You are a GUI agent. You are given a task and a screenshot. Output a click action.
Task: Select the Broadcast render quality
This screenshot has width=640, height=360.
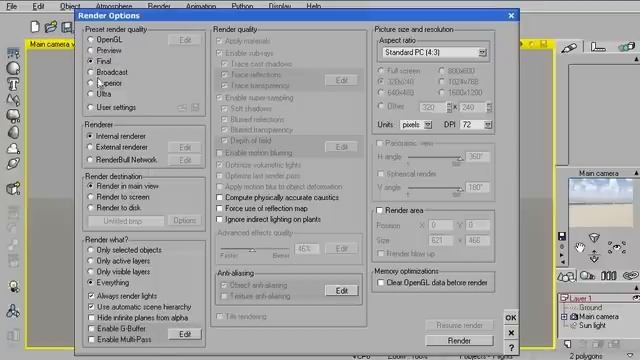[91, 72]
